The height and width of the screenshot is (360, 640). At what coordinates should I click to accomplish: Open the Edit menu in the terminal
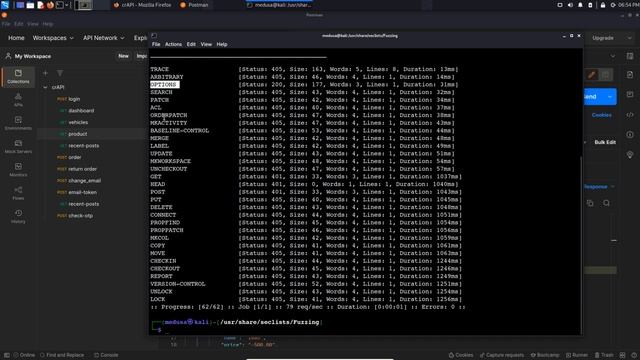(x=191, y=44)
